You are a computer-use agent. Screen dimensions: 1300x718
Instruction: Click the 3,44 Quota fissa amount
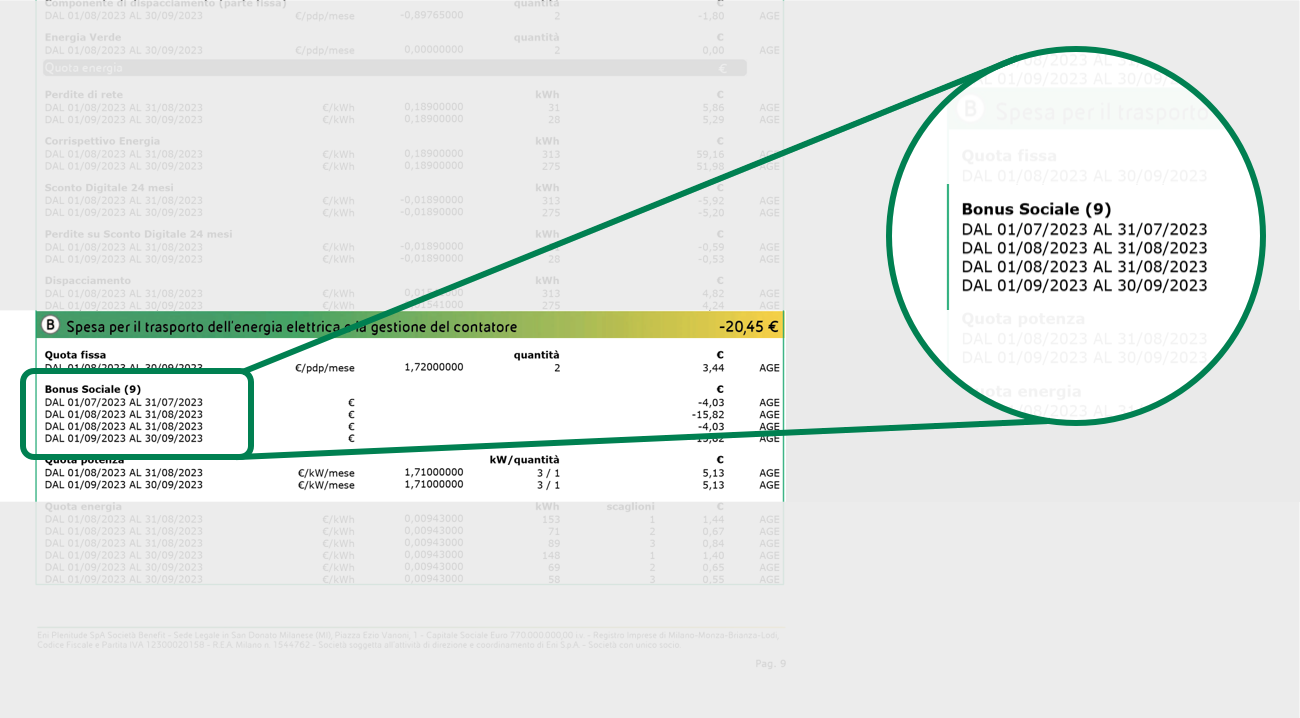(x=711, y=368)
